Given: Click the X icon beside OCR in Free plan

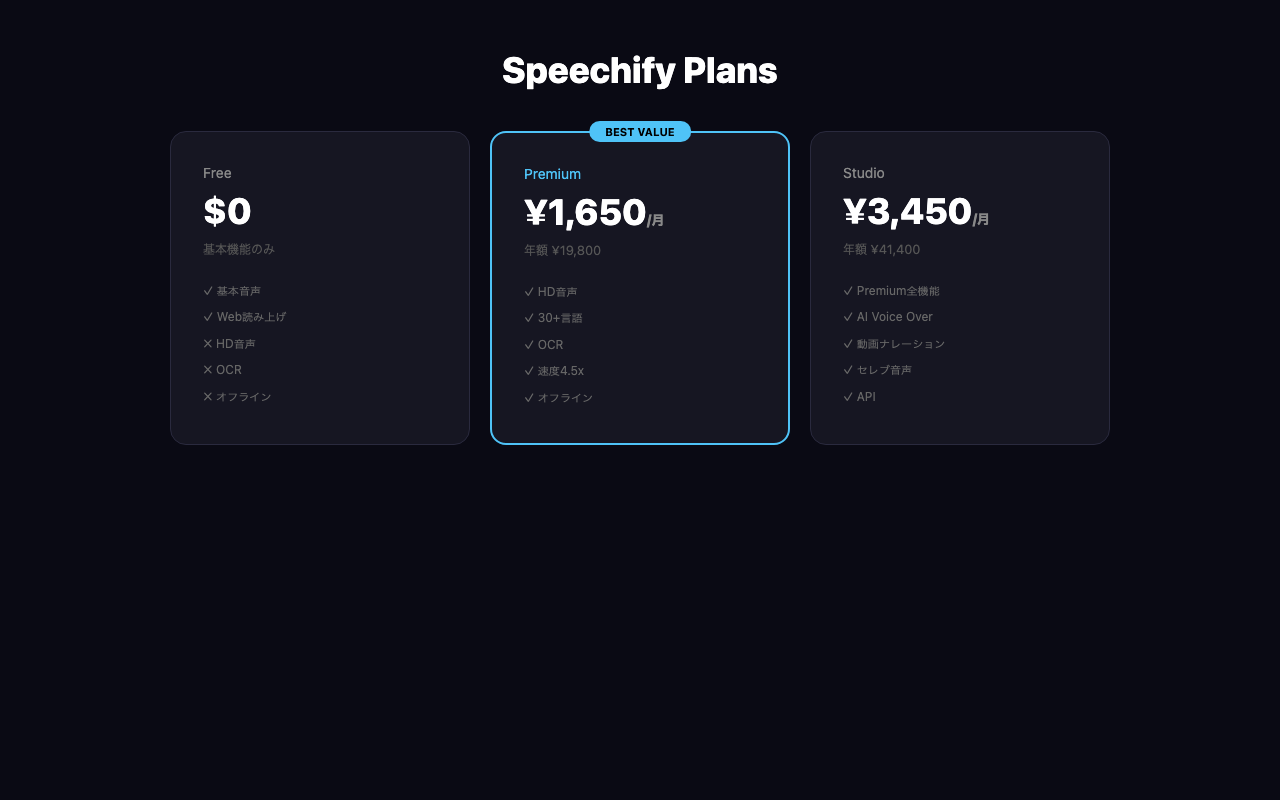Looking at the screenshot, I should tap(207, 369).
